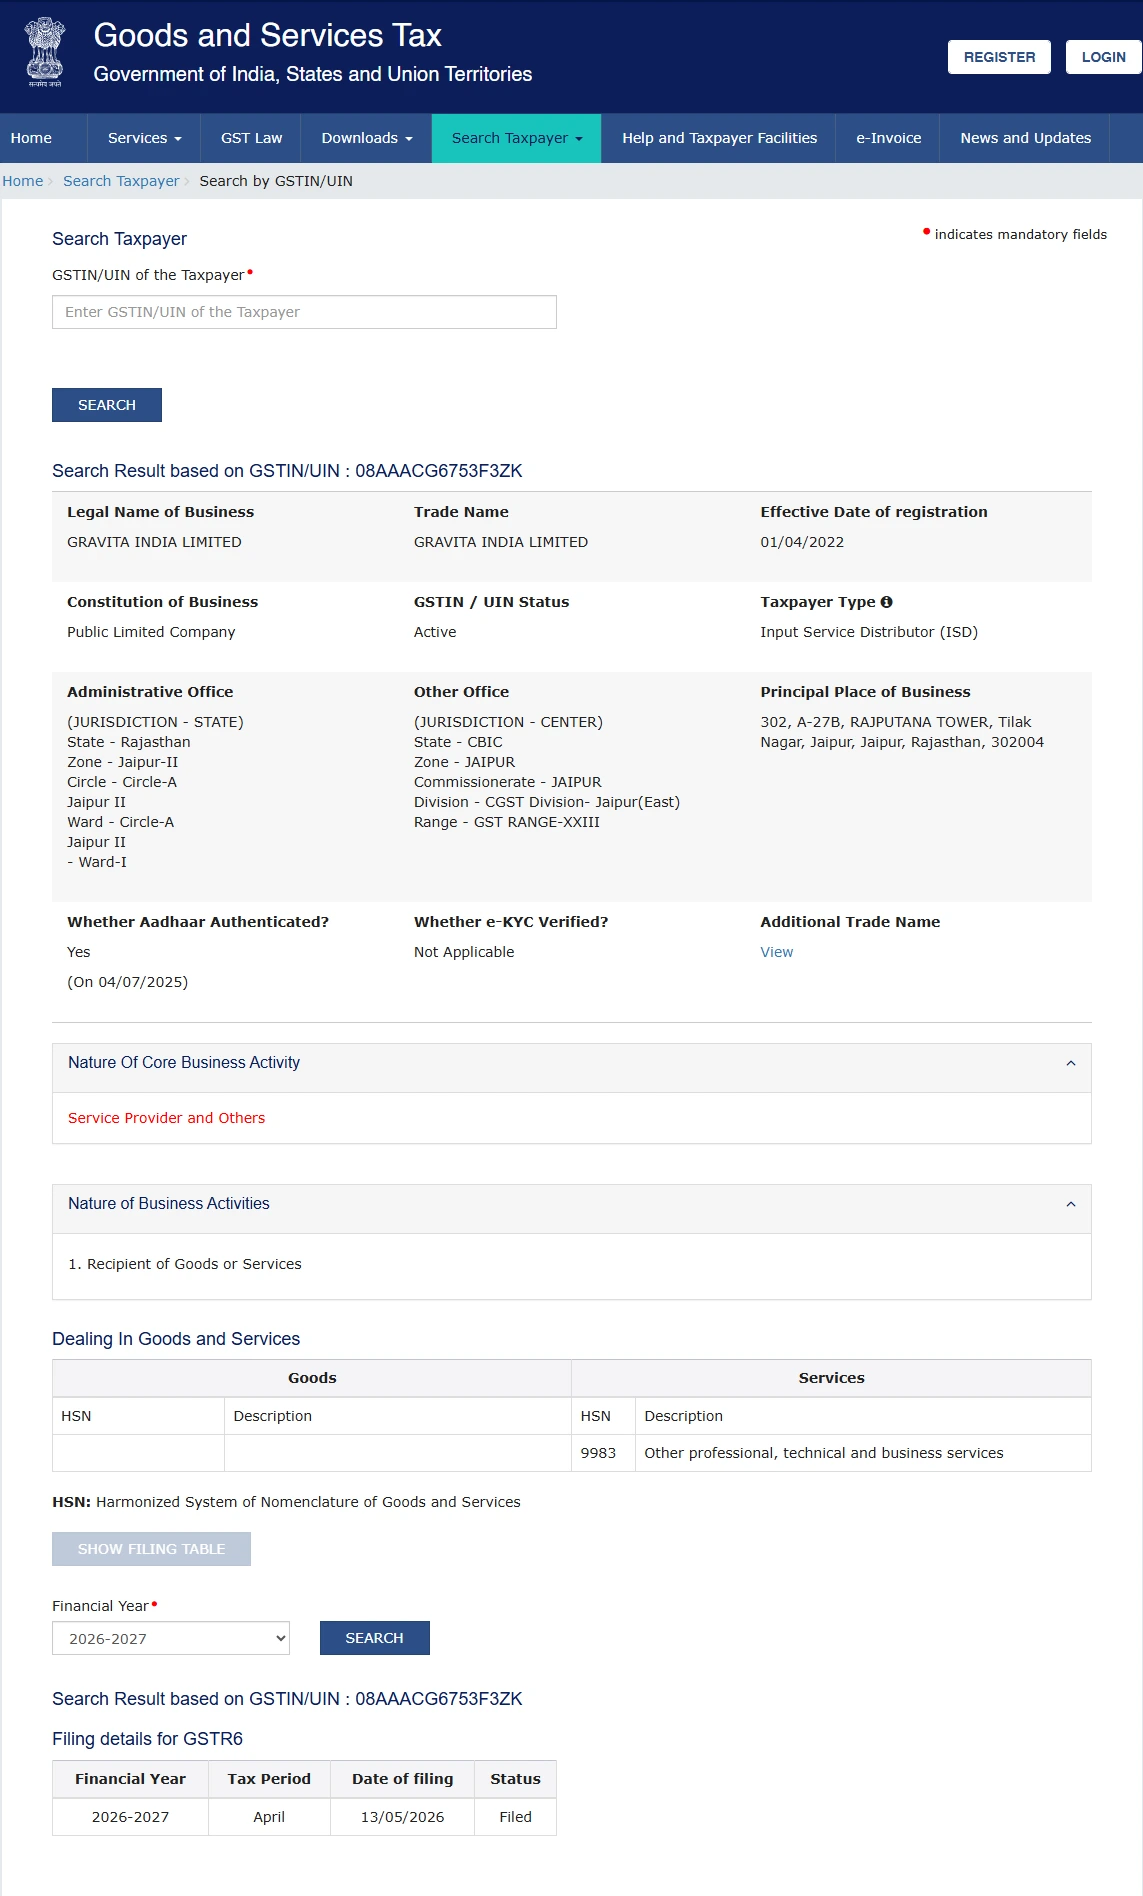Go to the Home menu item

coord(31,138)
